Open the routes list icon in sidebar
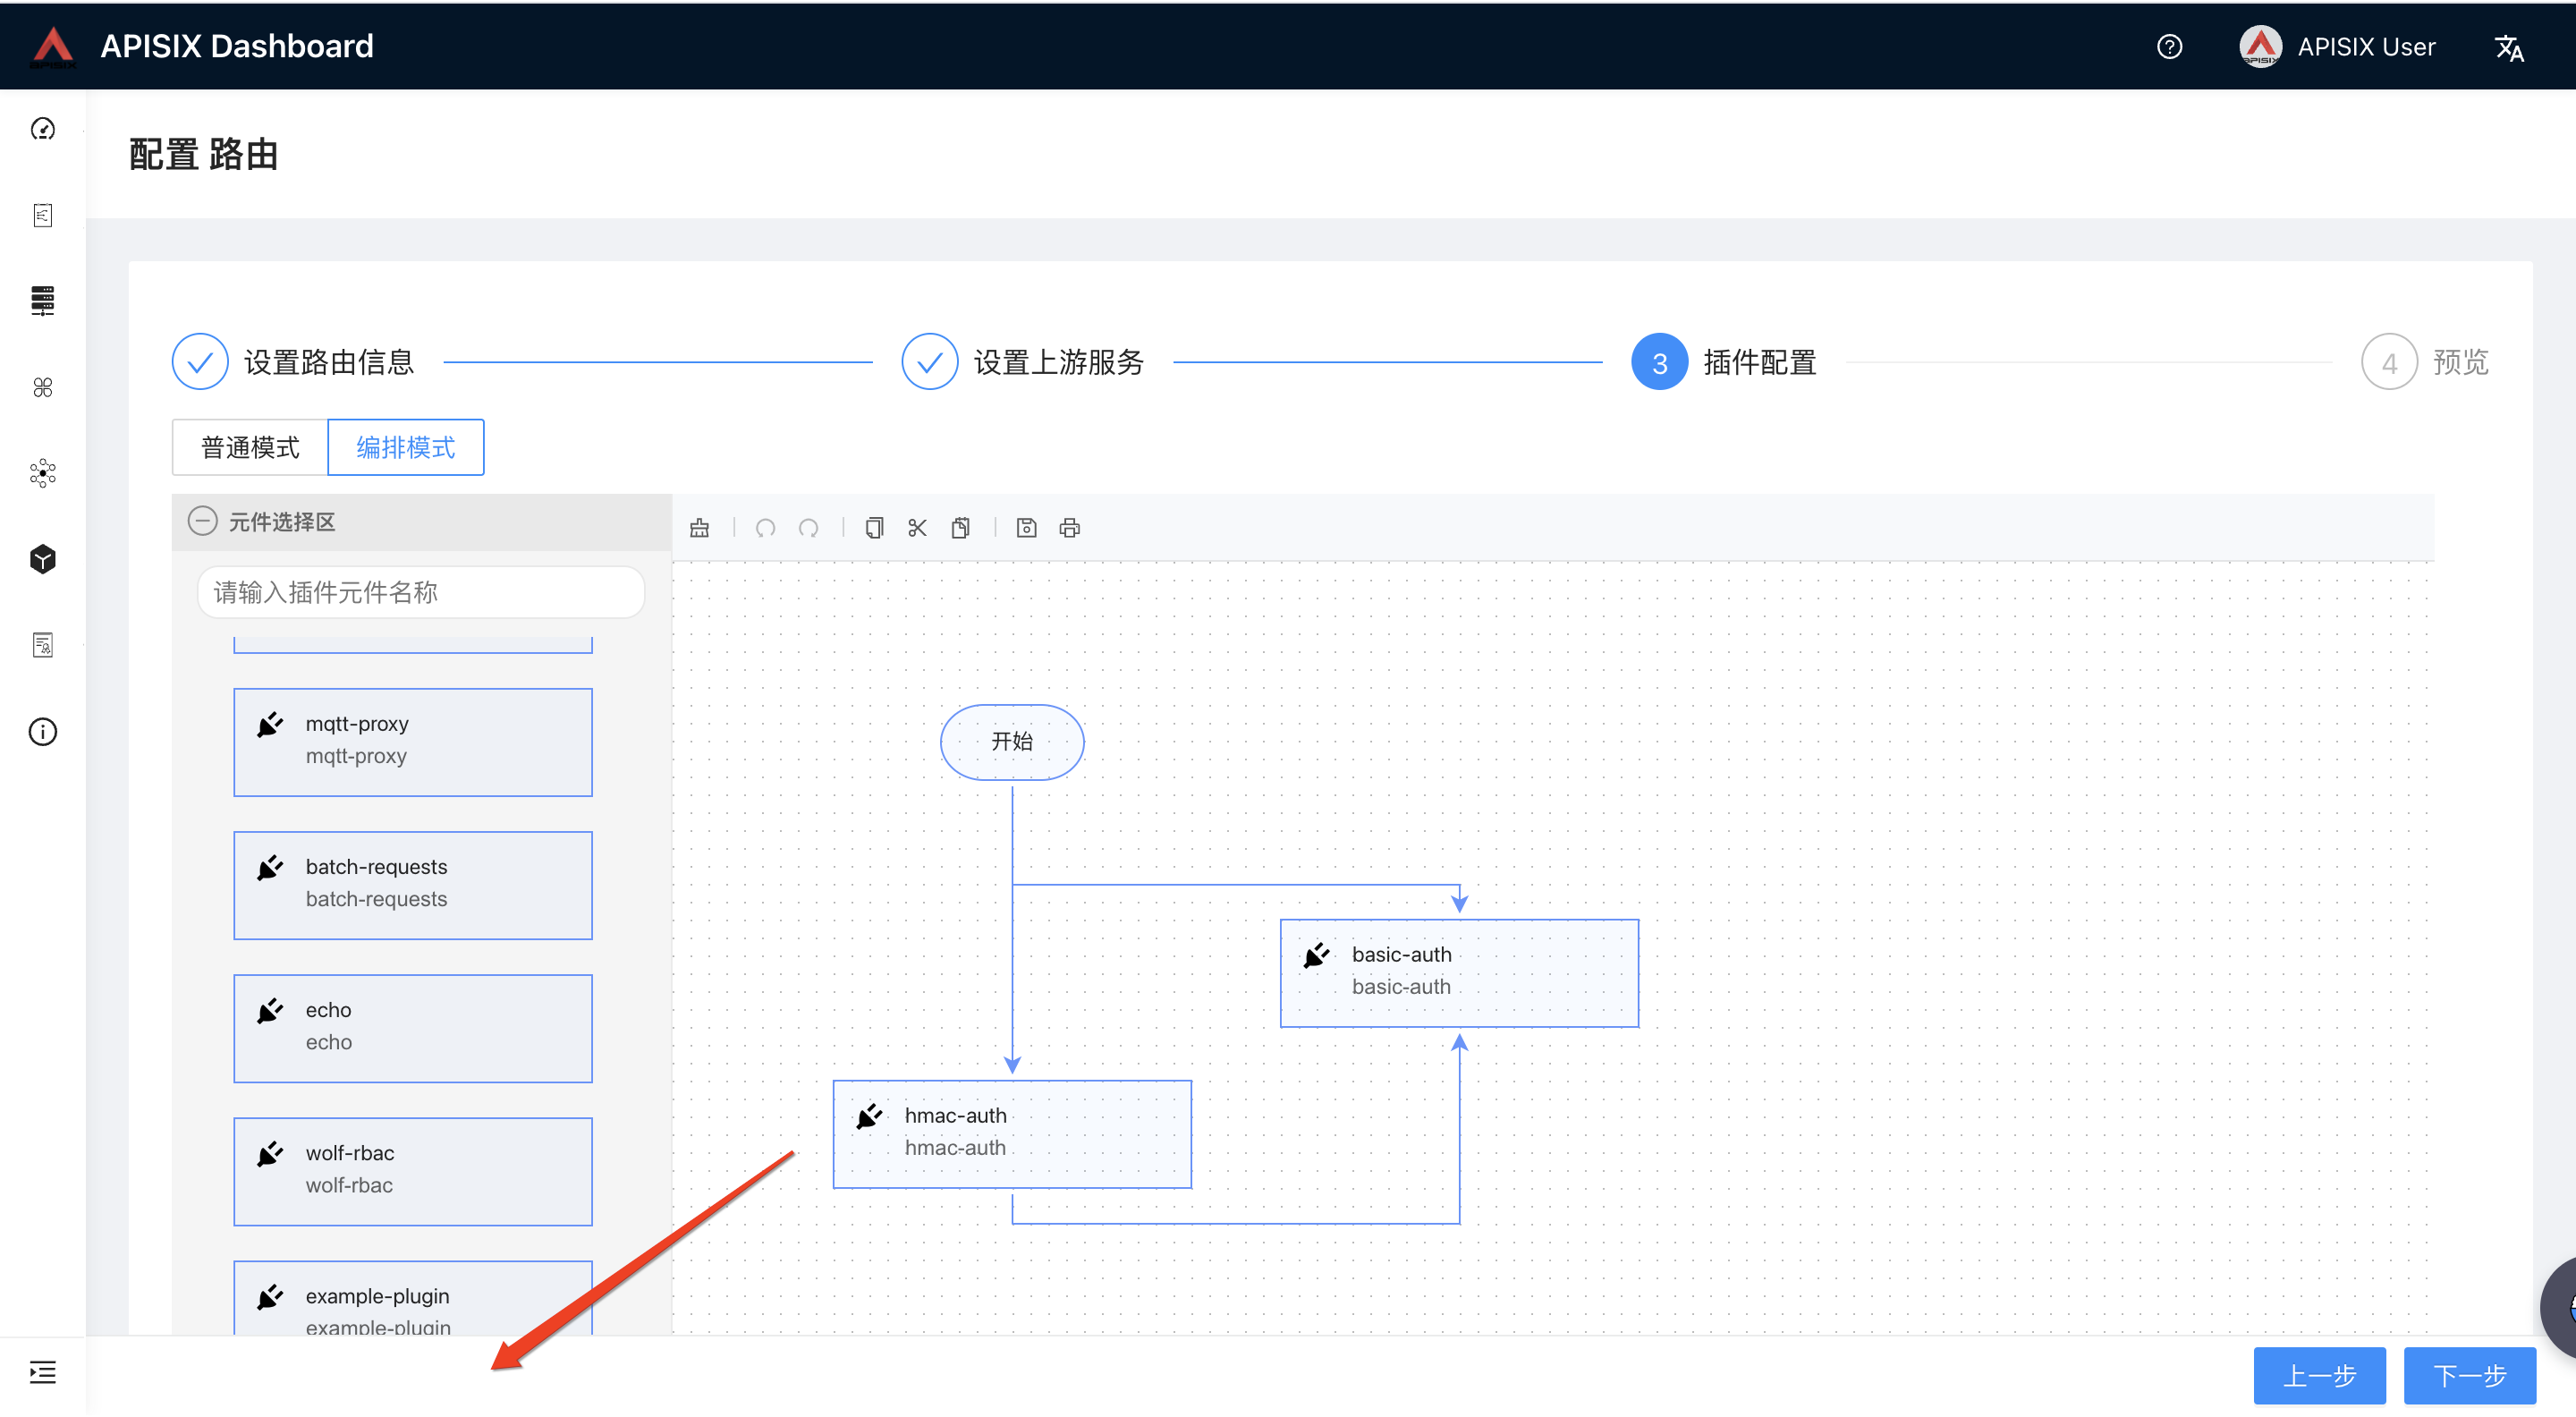 point(43,215)
